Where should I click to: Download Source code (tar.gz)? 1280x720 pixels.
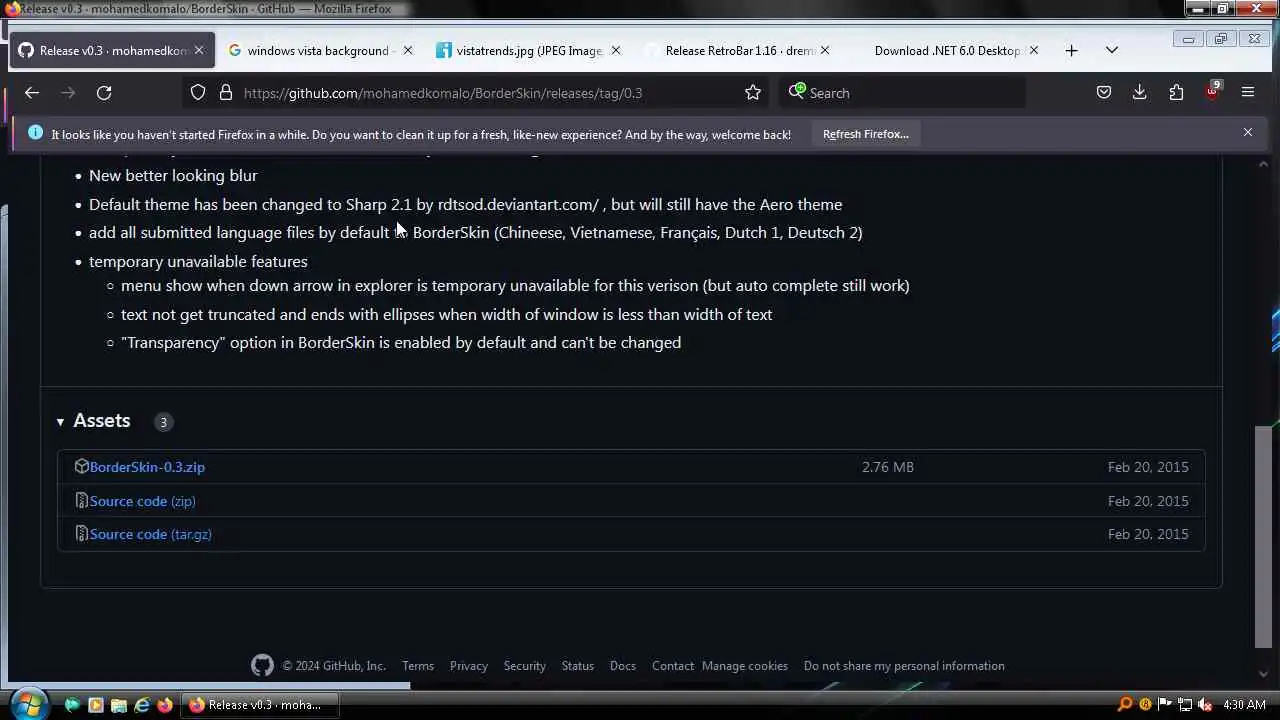(x=150, y=534)
